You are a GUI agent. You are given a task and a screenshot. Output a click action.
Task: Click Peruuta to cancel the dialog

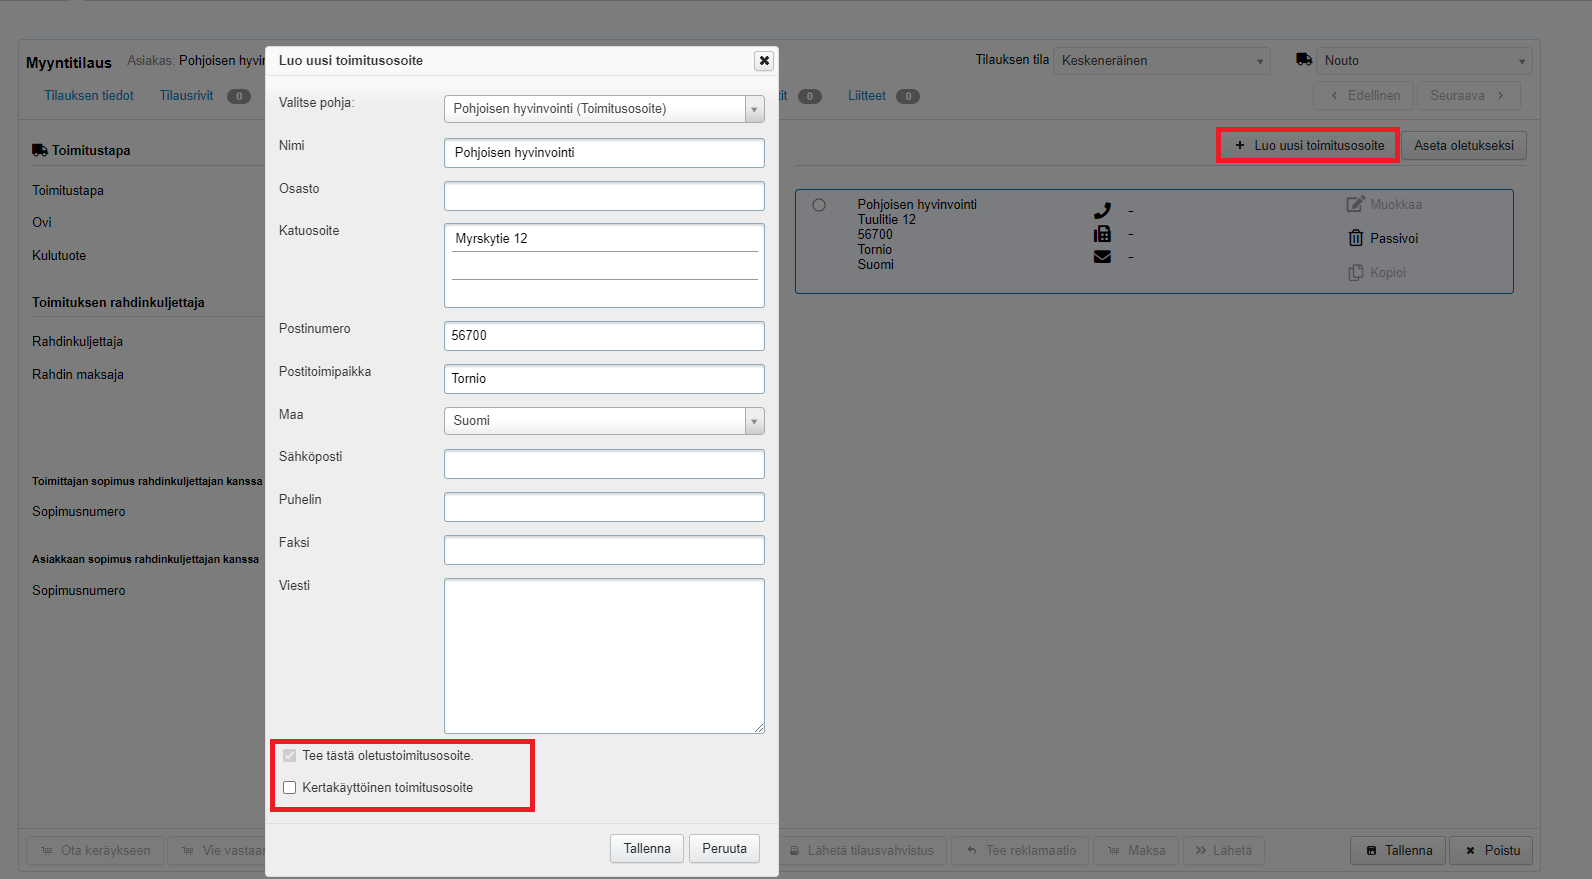(x=724, y=849)
